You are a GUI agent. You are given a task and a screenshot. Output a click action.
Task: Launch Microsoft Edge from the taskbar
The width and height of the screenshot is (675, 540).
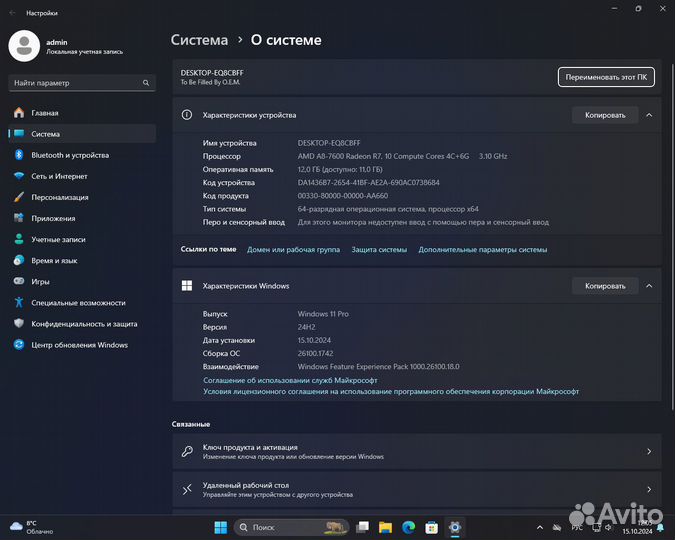(409, 527)
